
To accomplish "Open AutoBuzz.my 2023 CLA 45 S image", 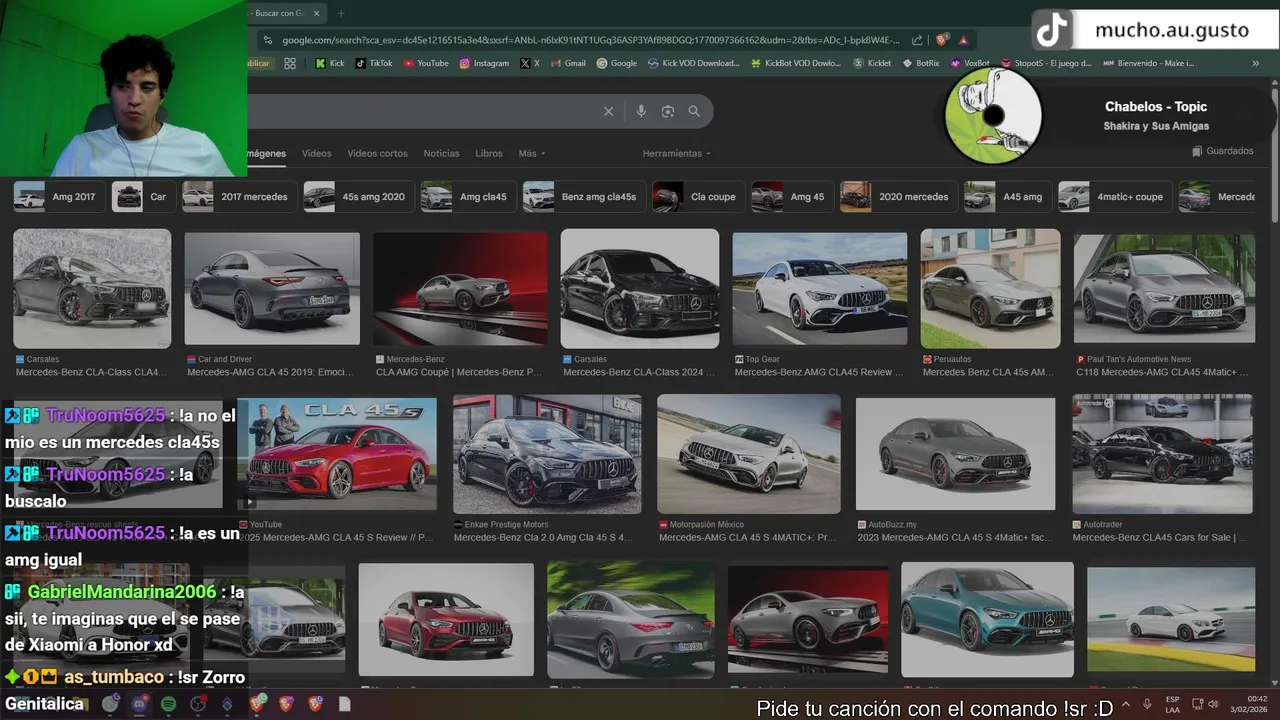I will 955,454.
